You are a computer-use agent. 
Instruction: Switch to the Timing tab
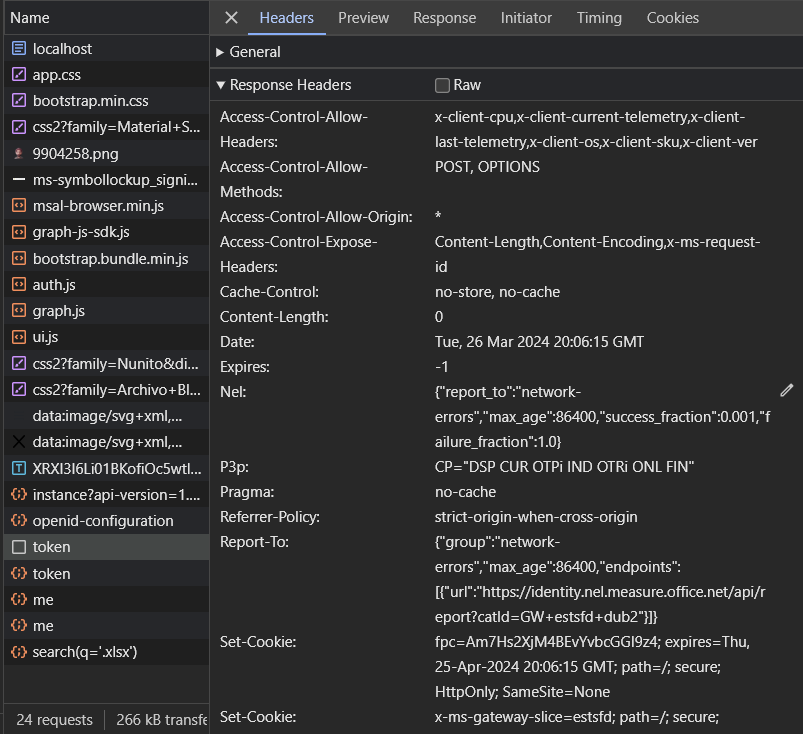(x=599, y=17)
